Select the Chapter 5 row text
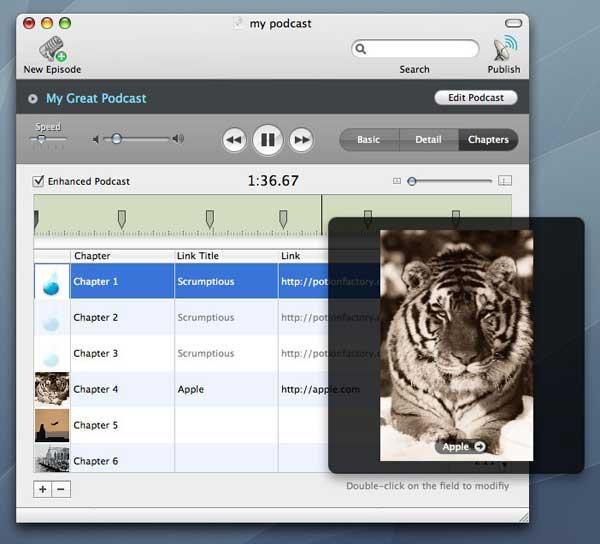 click(95, 425)
